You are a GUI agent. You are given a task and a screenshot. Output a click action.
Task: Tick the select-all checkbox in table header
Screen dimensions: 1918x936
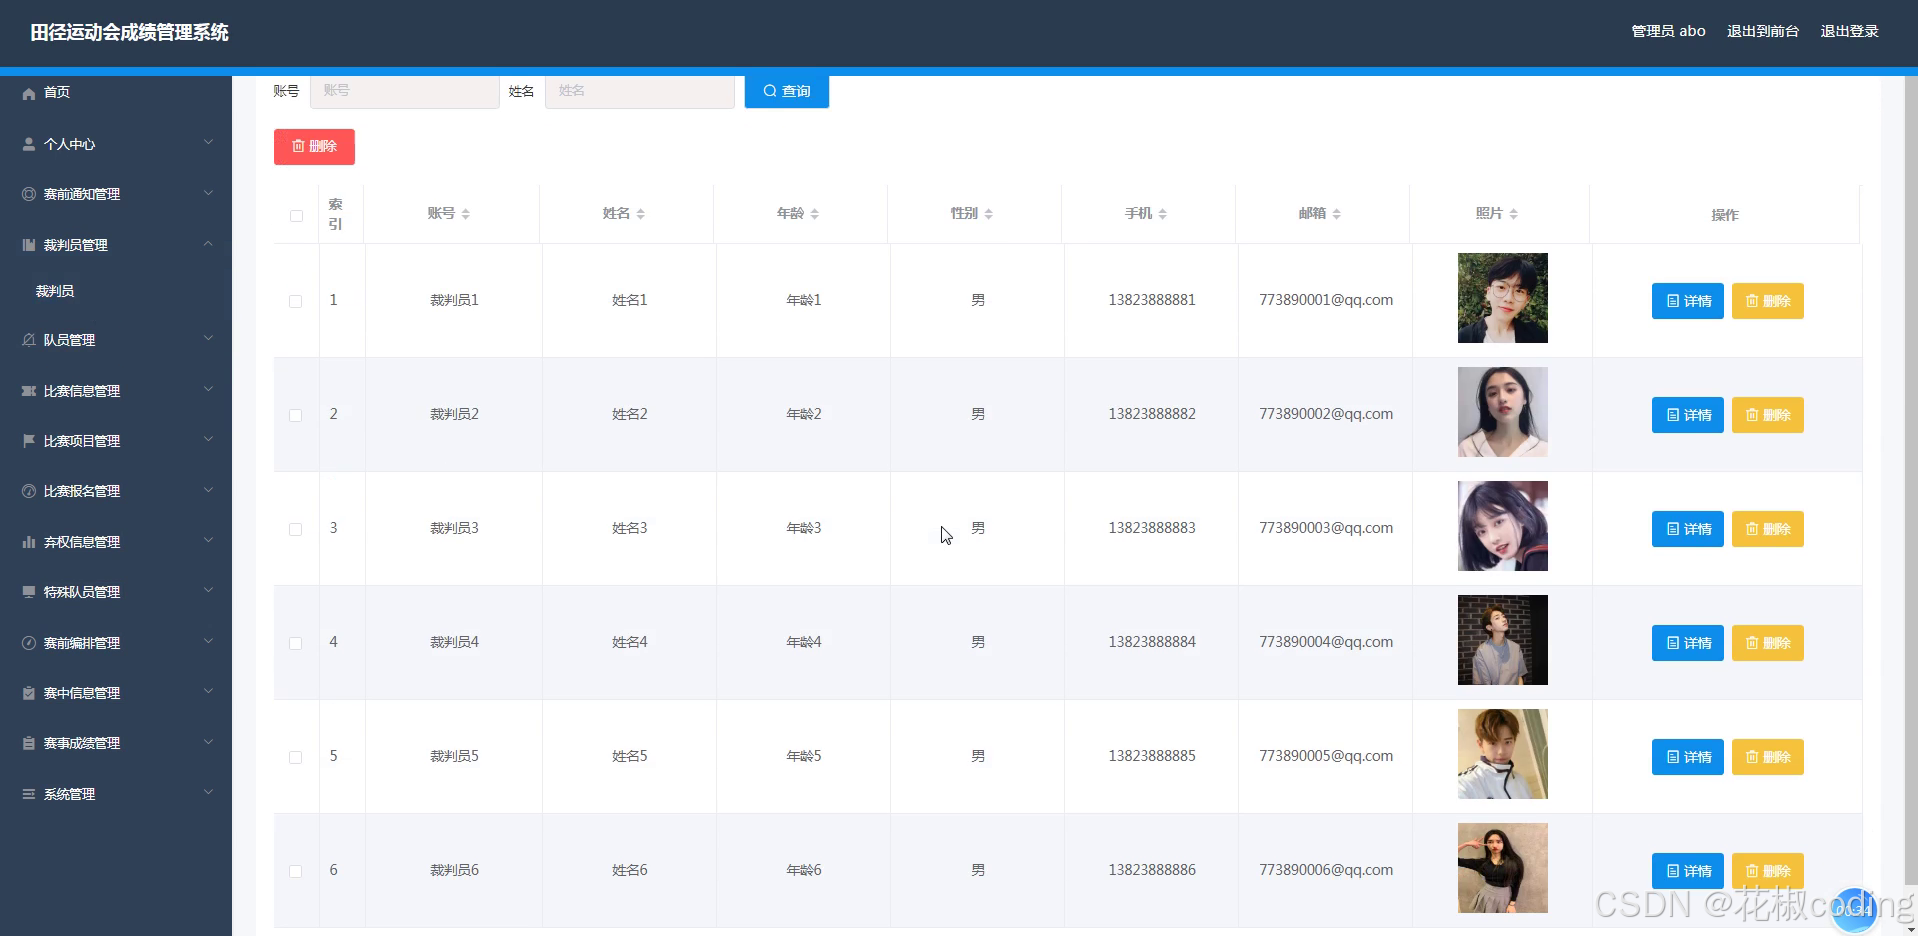coord(296,216)
